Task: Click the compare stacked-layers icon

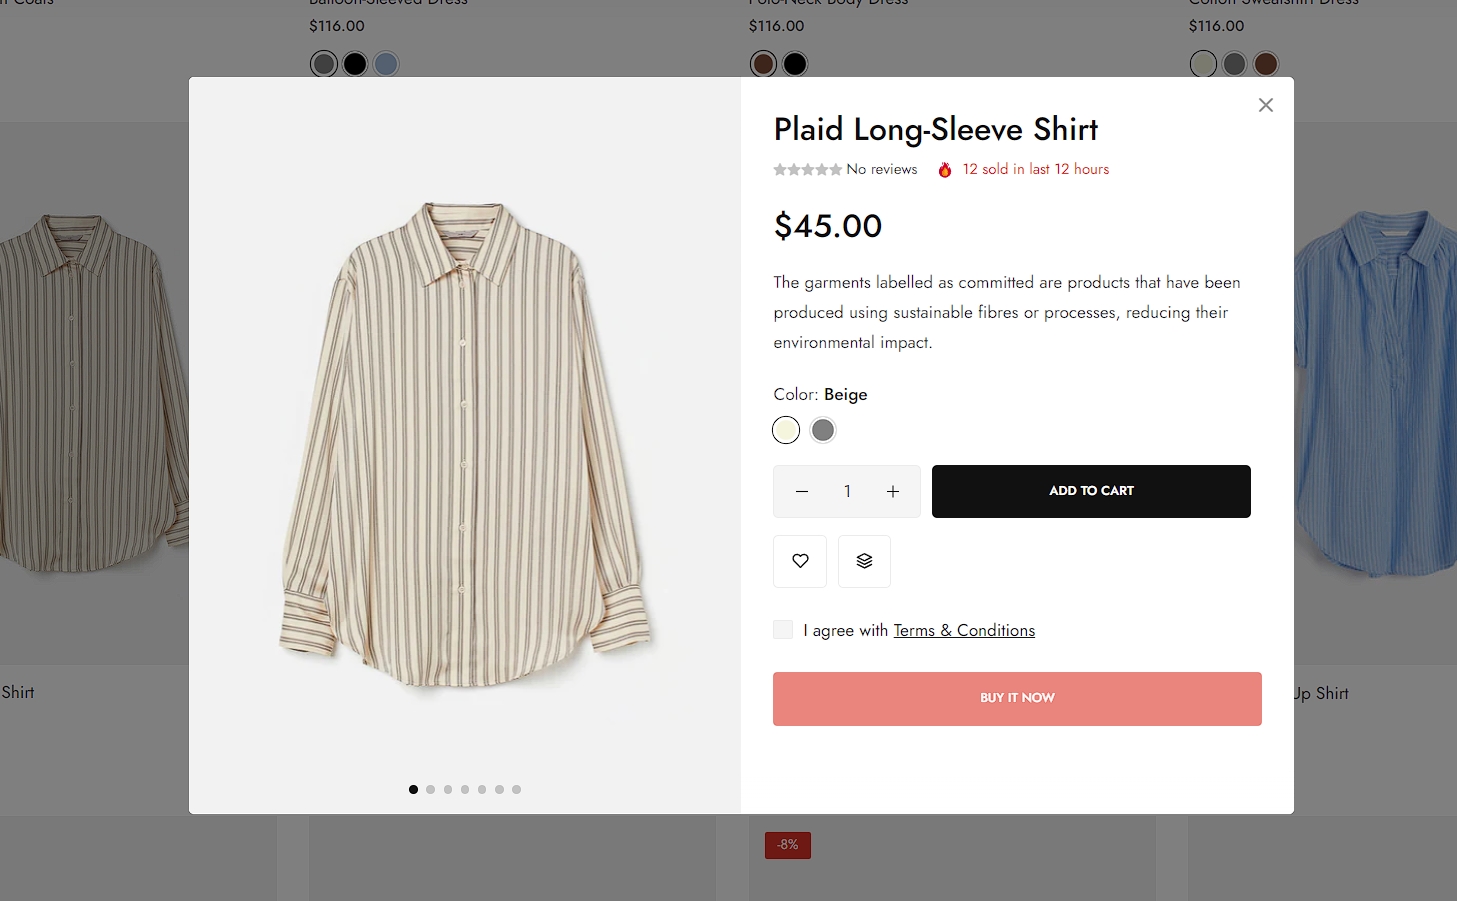Action: tap(864, 561)
